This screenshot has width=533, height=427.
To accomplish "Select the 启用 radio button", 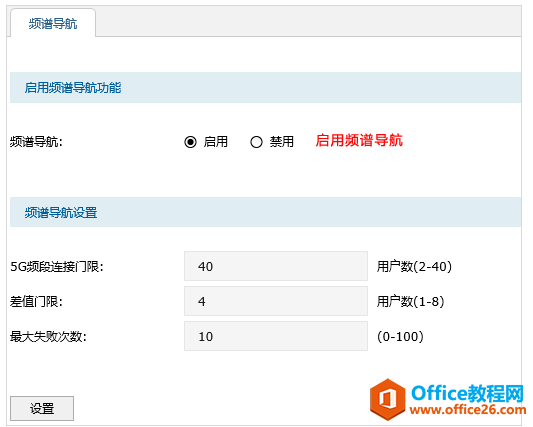I will pos(190,142).
